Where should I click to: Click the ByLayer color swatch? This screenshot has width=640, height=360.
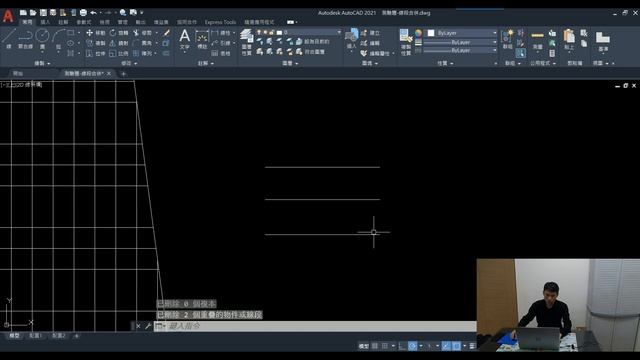coord(431,33)
